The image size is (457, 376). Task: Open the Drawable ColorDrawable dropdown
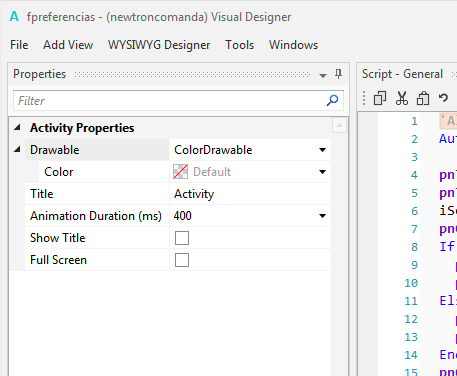coord(322,150)
